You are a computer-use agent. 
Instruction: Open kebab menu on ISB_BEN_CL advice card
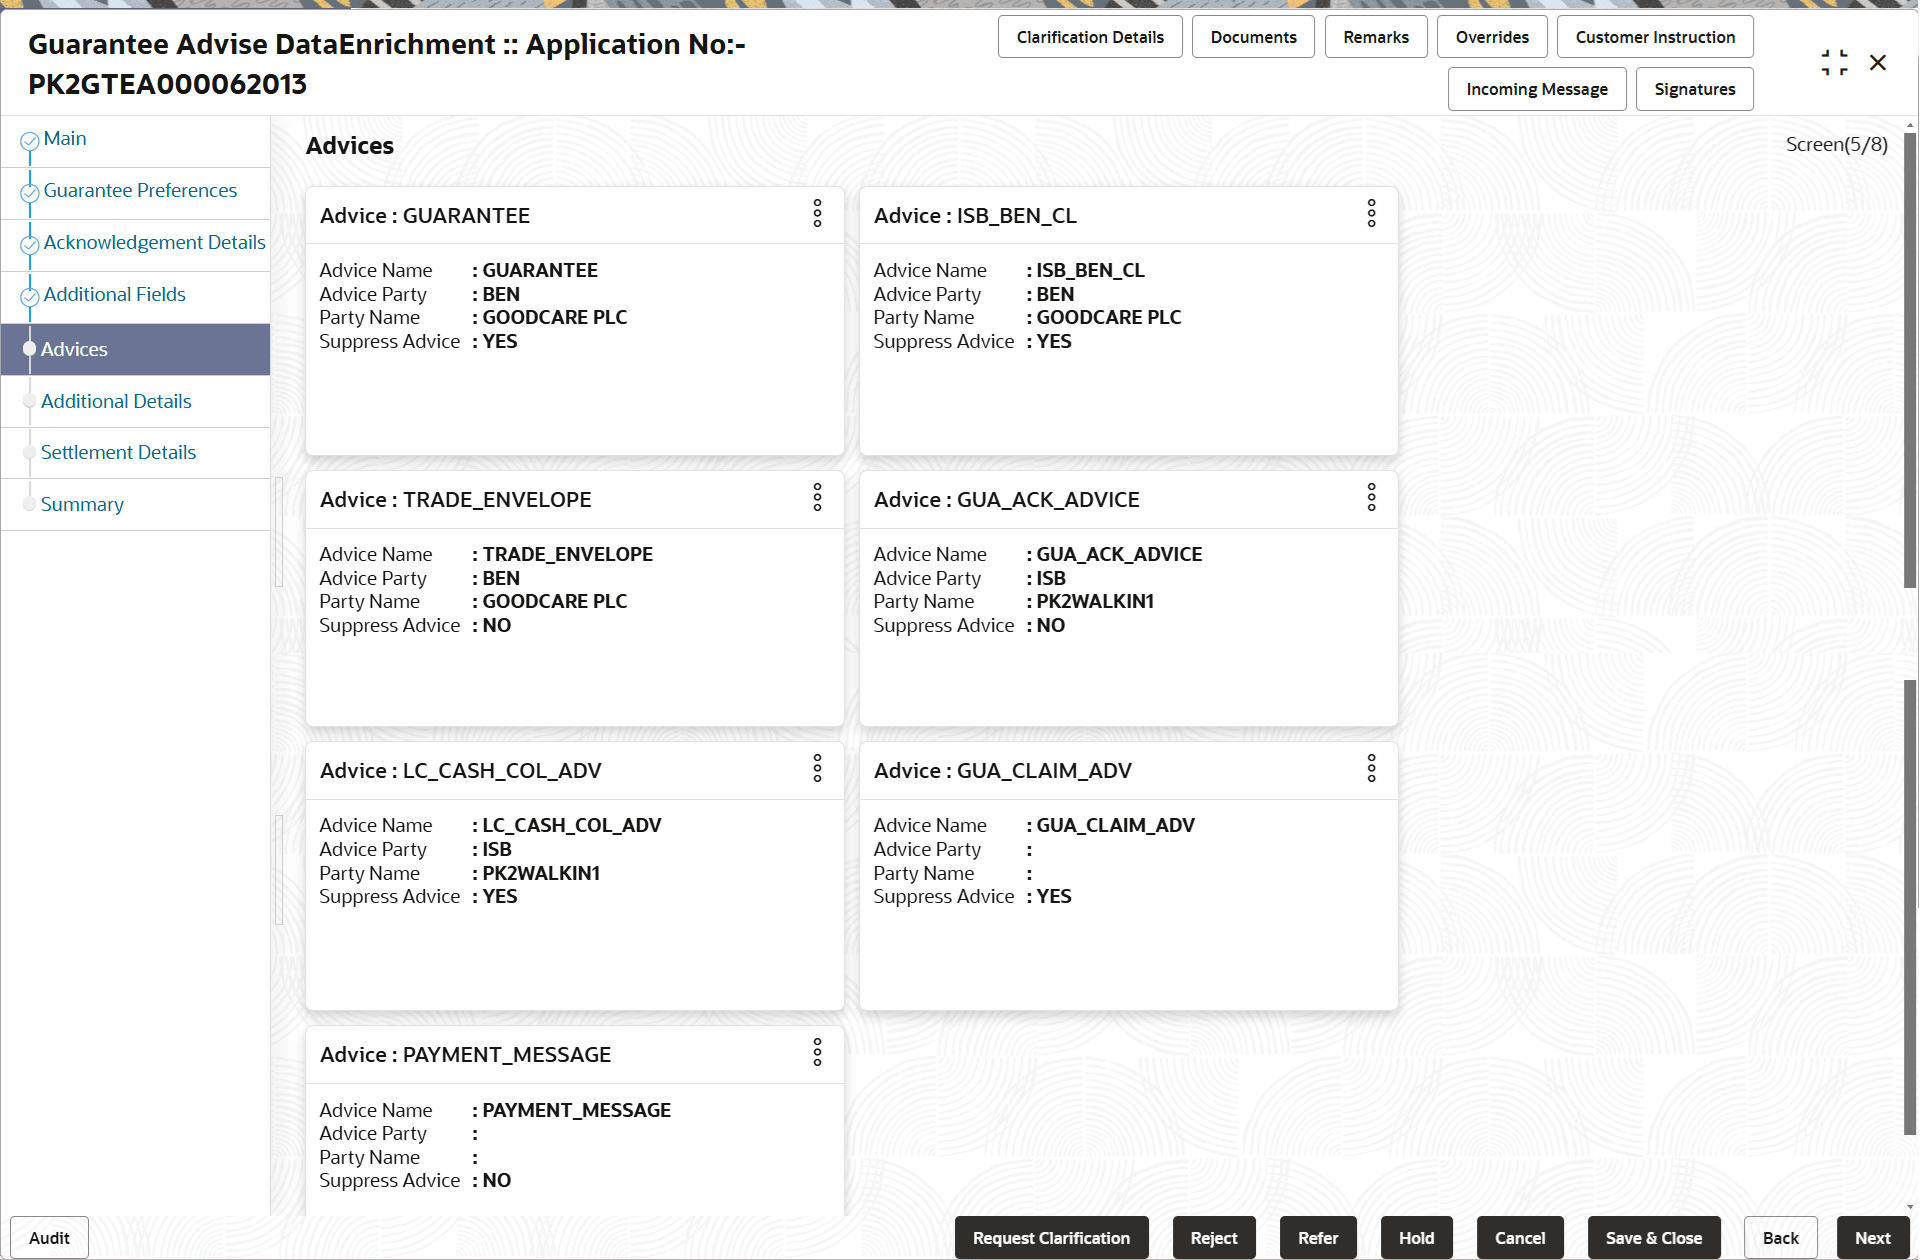tap(1371, 213)
